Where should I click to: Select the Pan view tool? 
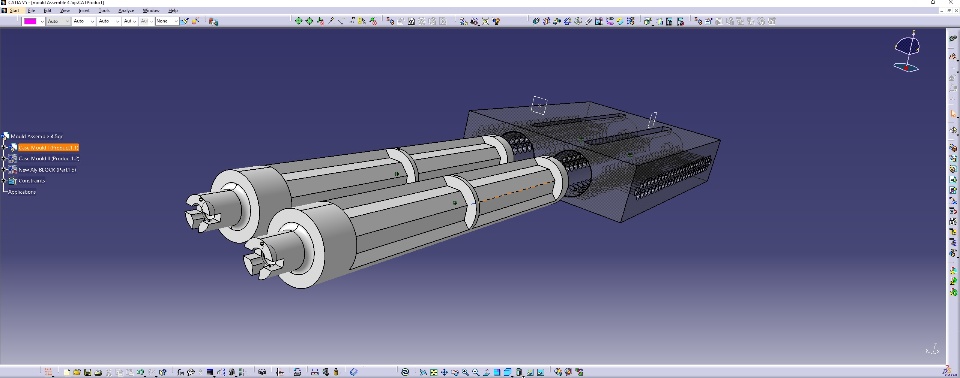click(x=444, y=372)
